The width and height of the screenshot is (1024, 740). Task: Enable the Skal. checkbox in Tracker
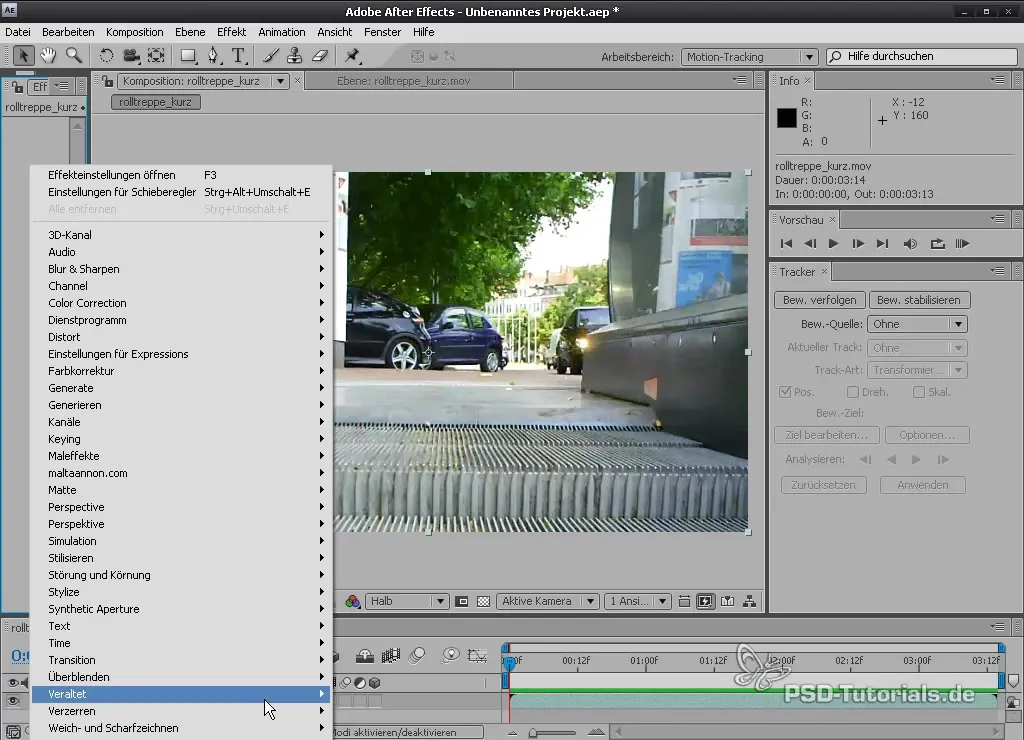pos(919,392)
